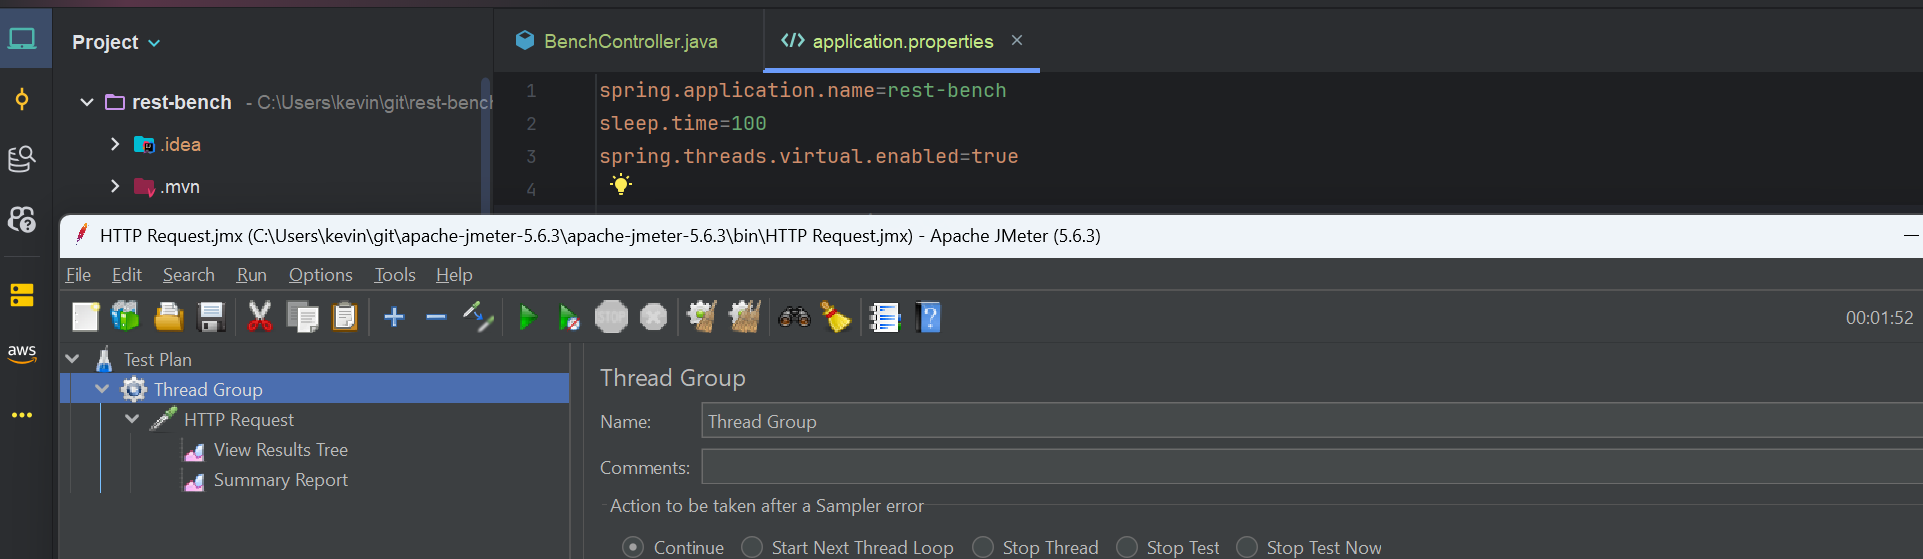
Task: Open the JMeter File menu
Action: pyautogui.click(x=78, y=275)
